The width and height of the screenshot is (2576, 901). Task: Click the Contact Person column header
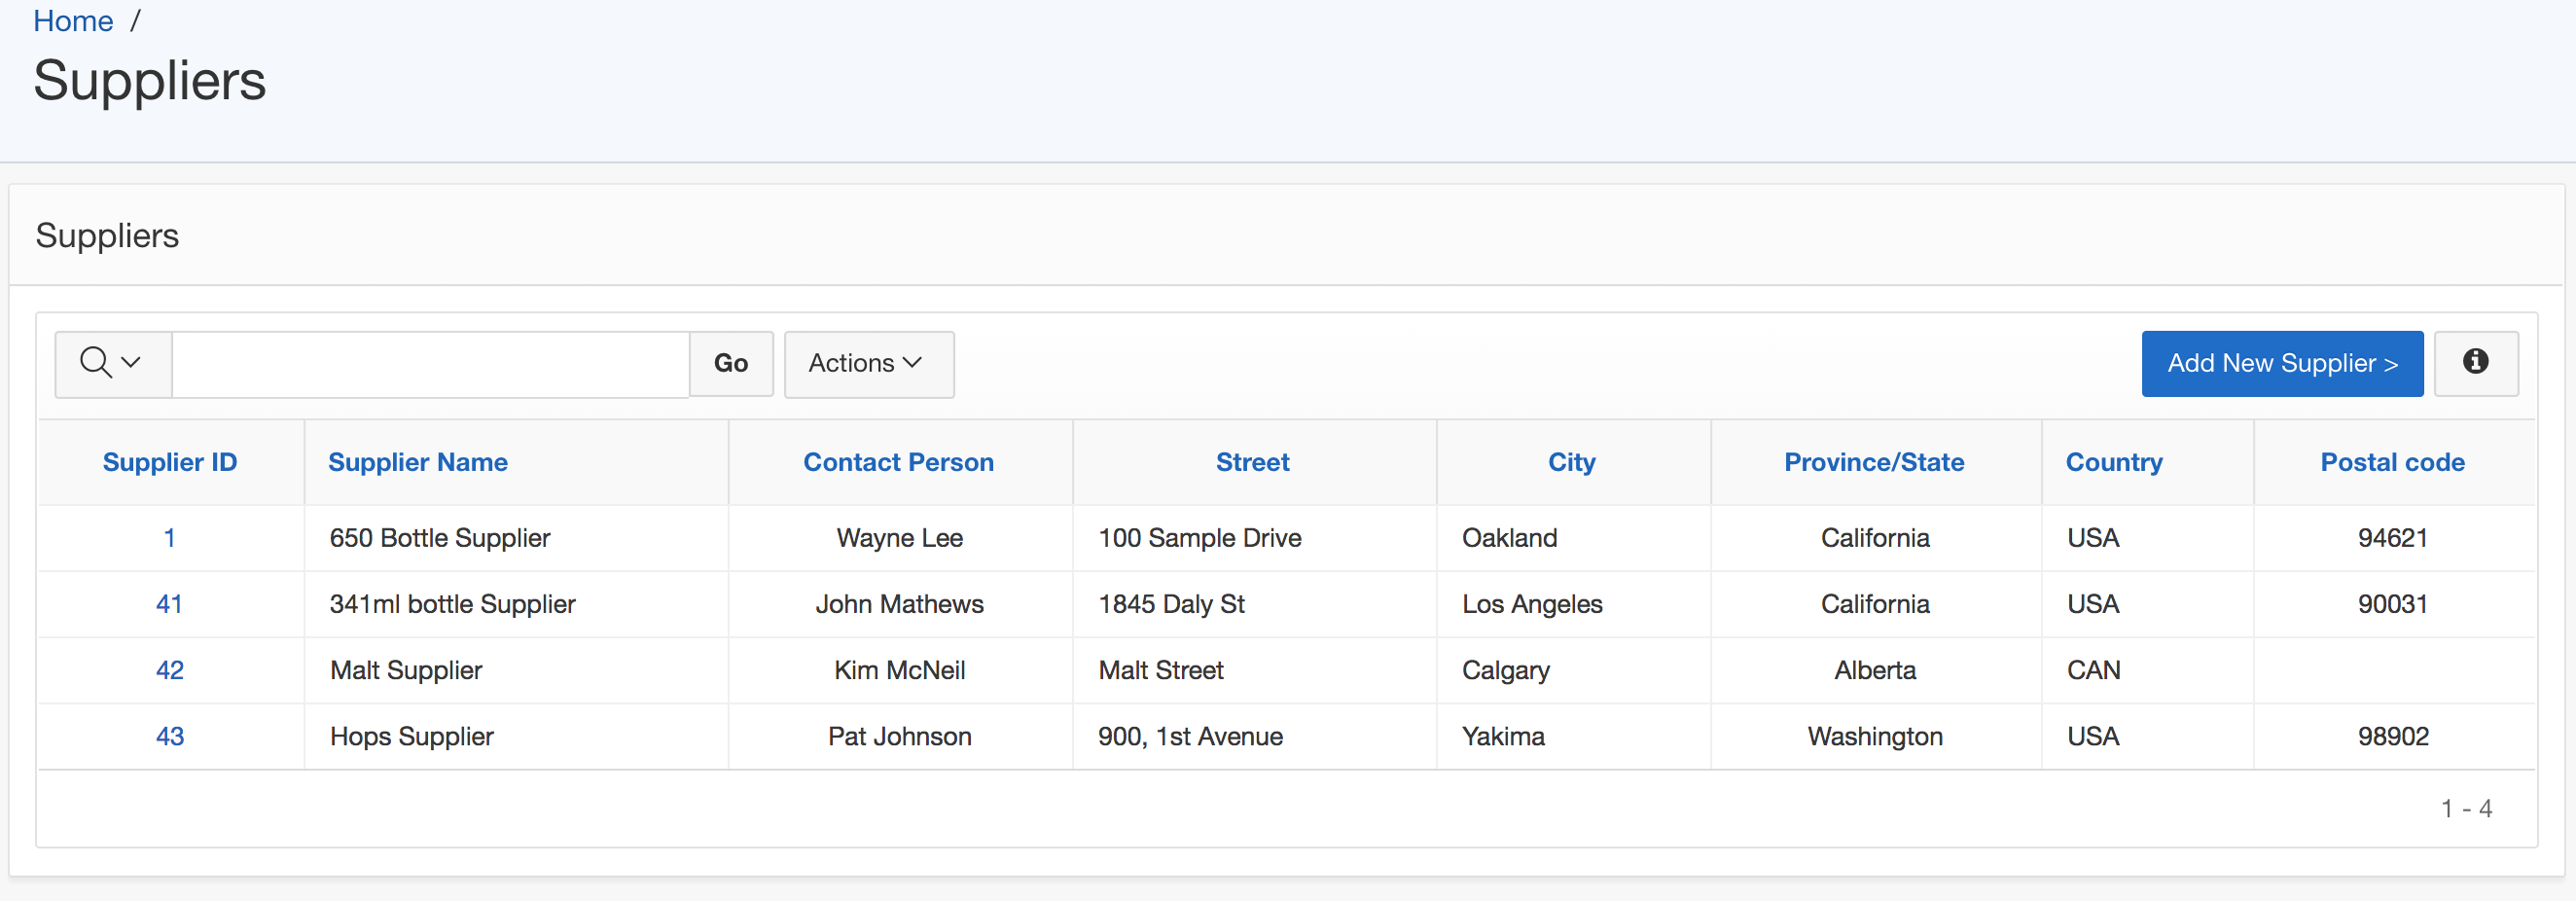898,462
